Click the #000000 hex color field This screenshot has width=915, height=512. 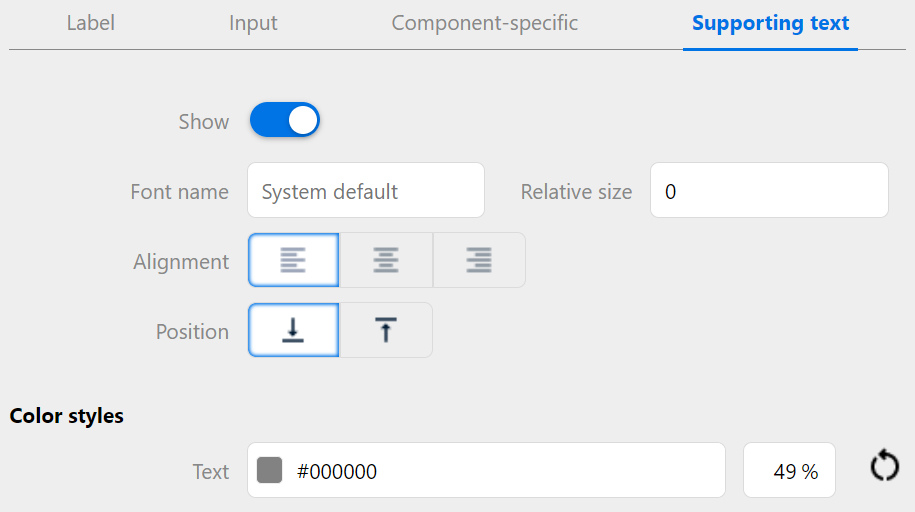point(500,471)
